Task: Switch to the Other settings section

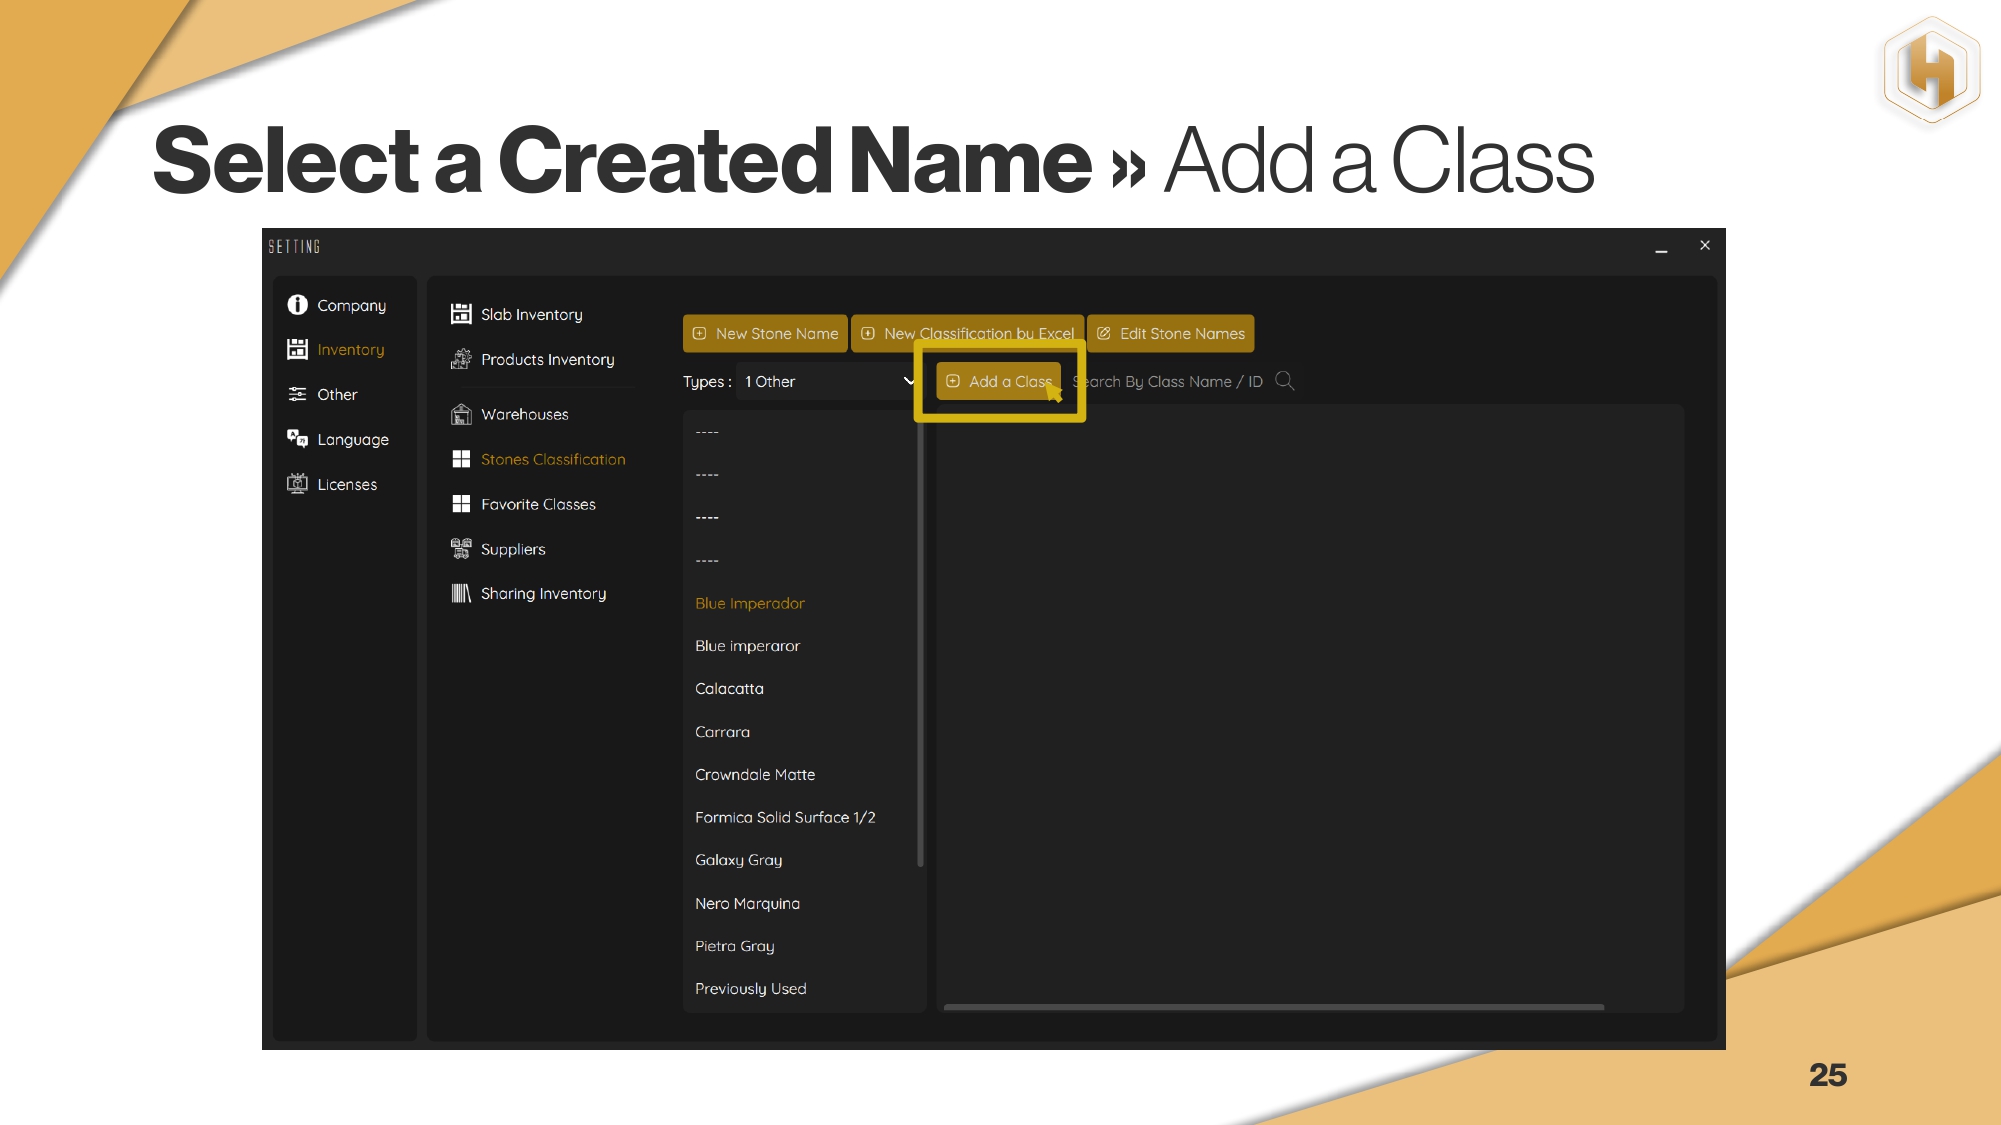Action: [x=337, y=395]
